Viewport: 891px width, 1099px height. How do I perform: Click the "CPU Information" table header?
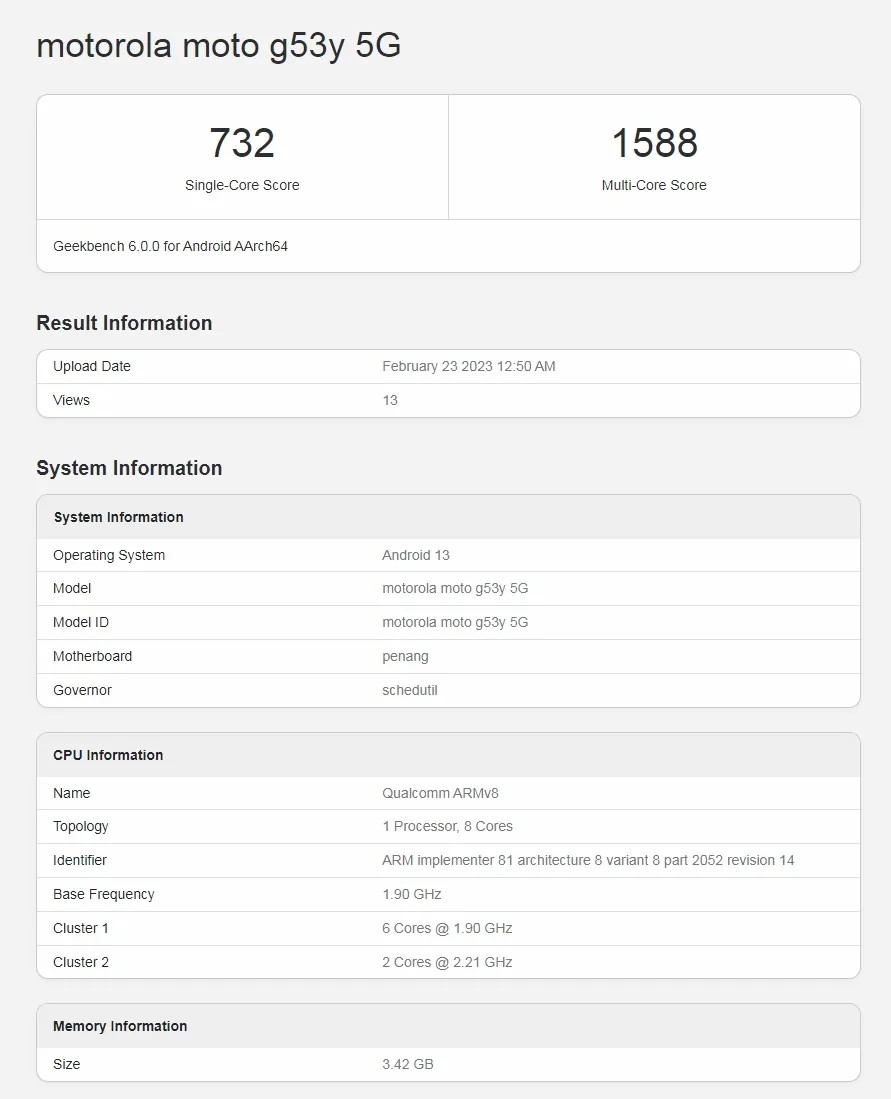tap(449, 755)
